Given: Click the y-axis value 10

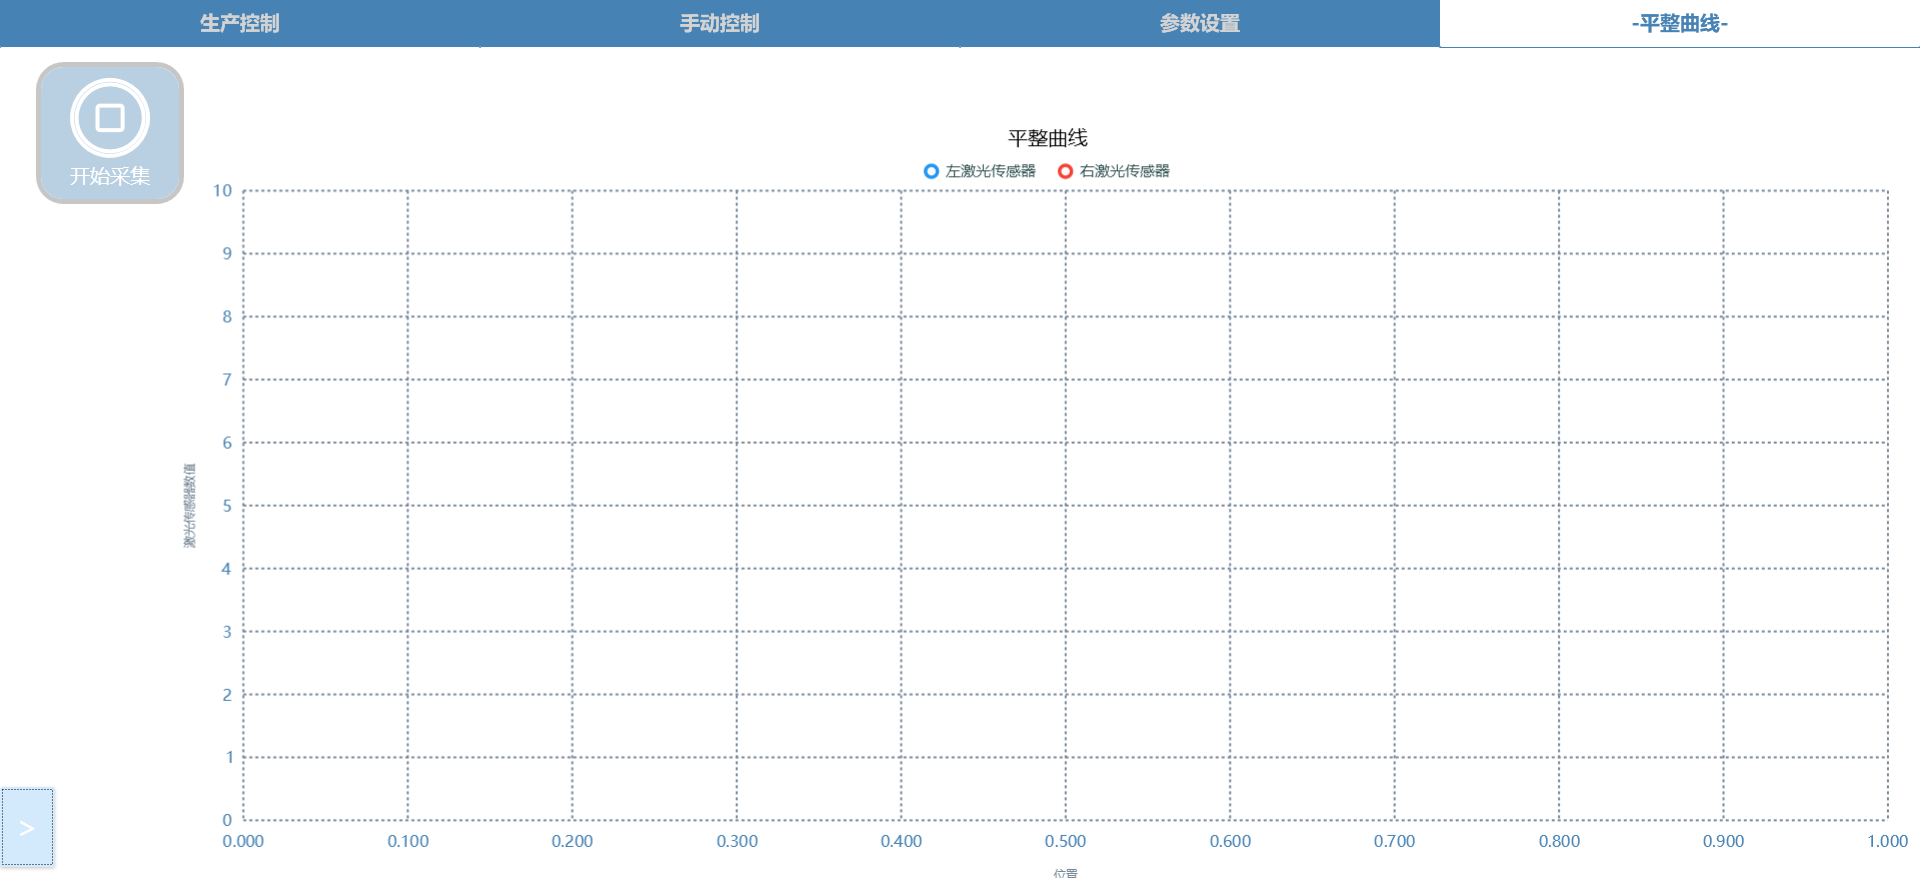Looking at the screenshot, I should coord(222,190).
